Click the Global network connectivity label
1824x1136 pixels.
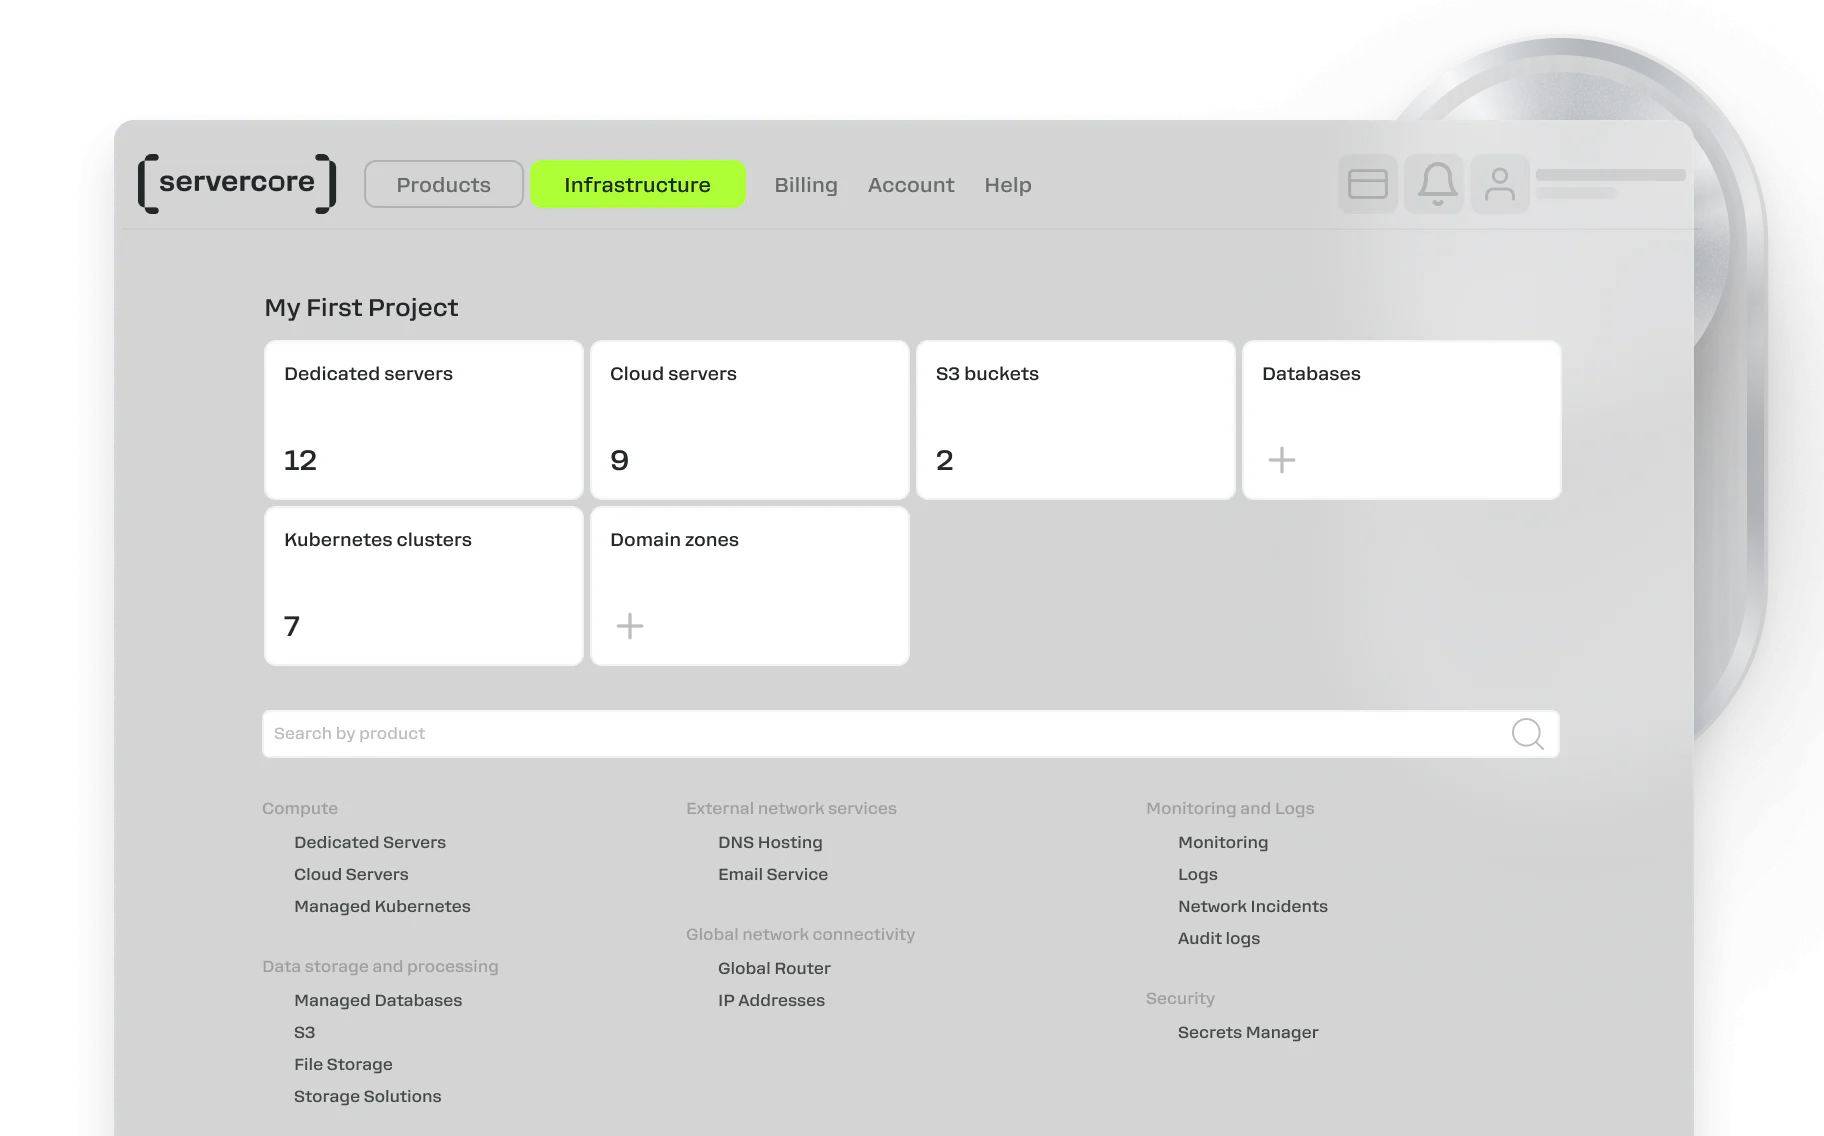tap(800, 934)
